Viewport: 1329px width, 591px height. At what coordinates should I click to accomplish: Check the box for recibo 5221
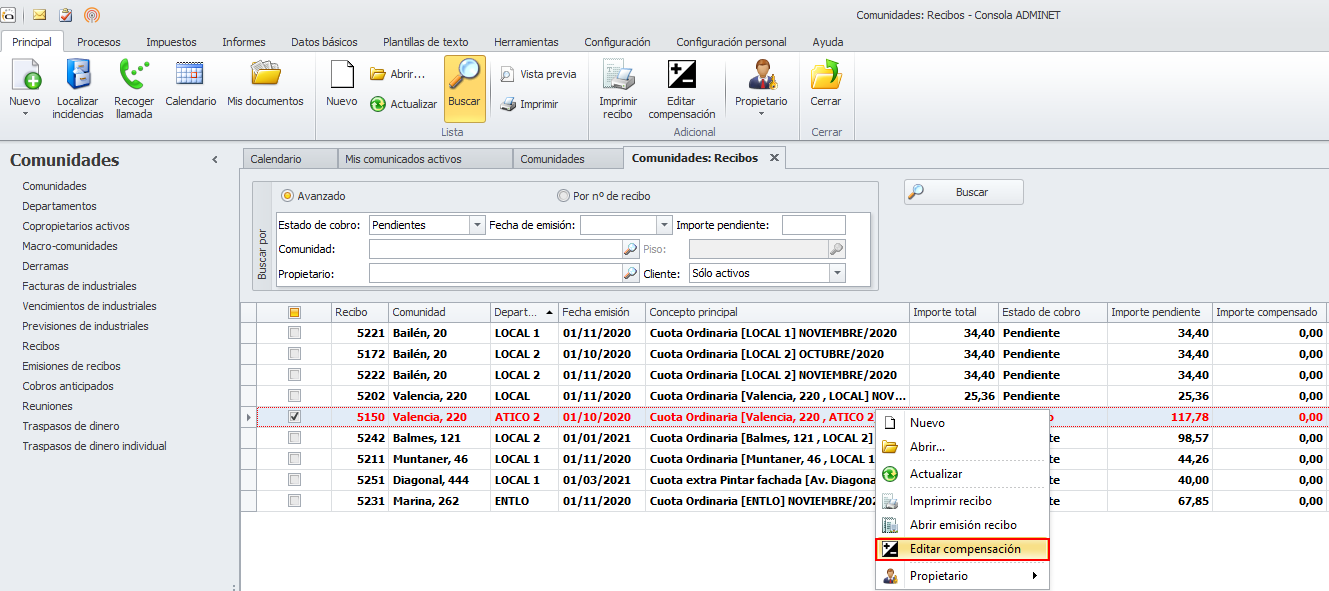294,333
